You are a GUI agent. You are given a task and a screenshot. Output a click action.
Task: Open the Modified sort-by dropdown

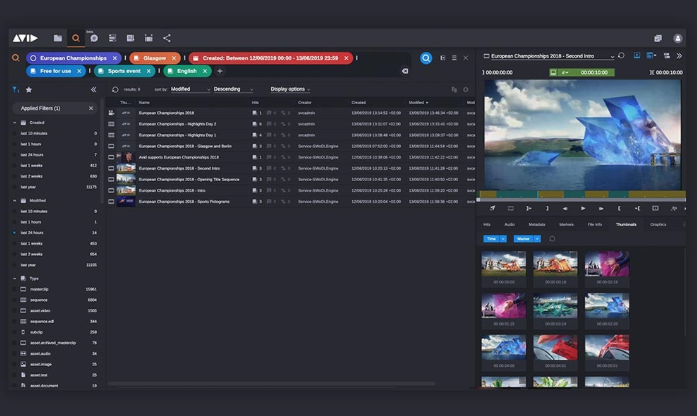pyautogui.click(x=189, y=89)
